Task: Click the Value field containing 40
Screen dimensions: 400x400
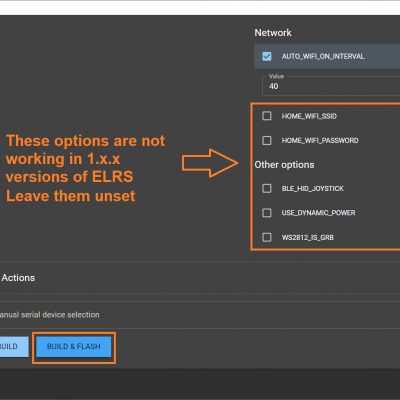Action: pos(331,86)
